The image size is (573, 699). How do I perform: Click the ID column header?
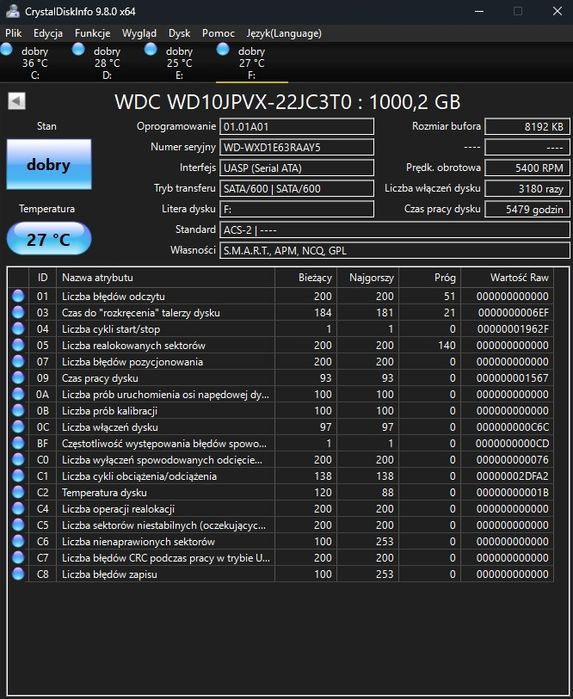[42, 277]
